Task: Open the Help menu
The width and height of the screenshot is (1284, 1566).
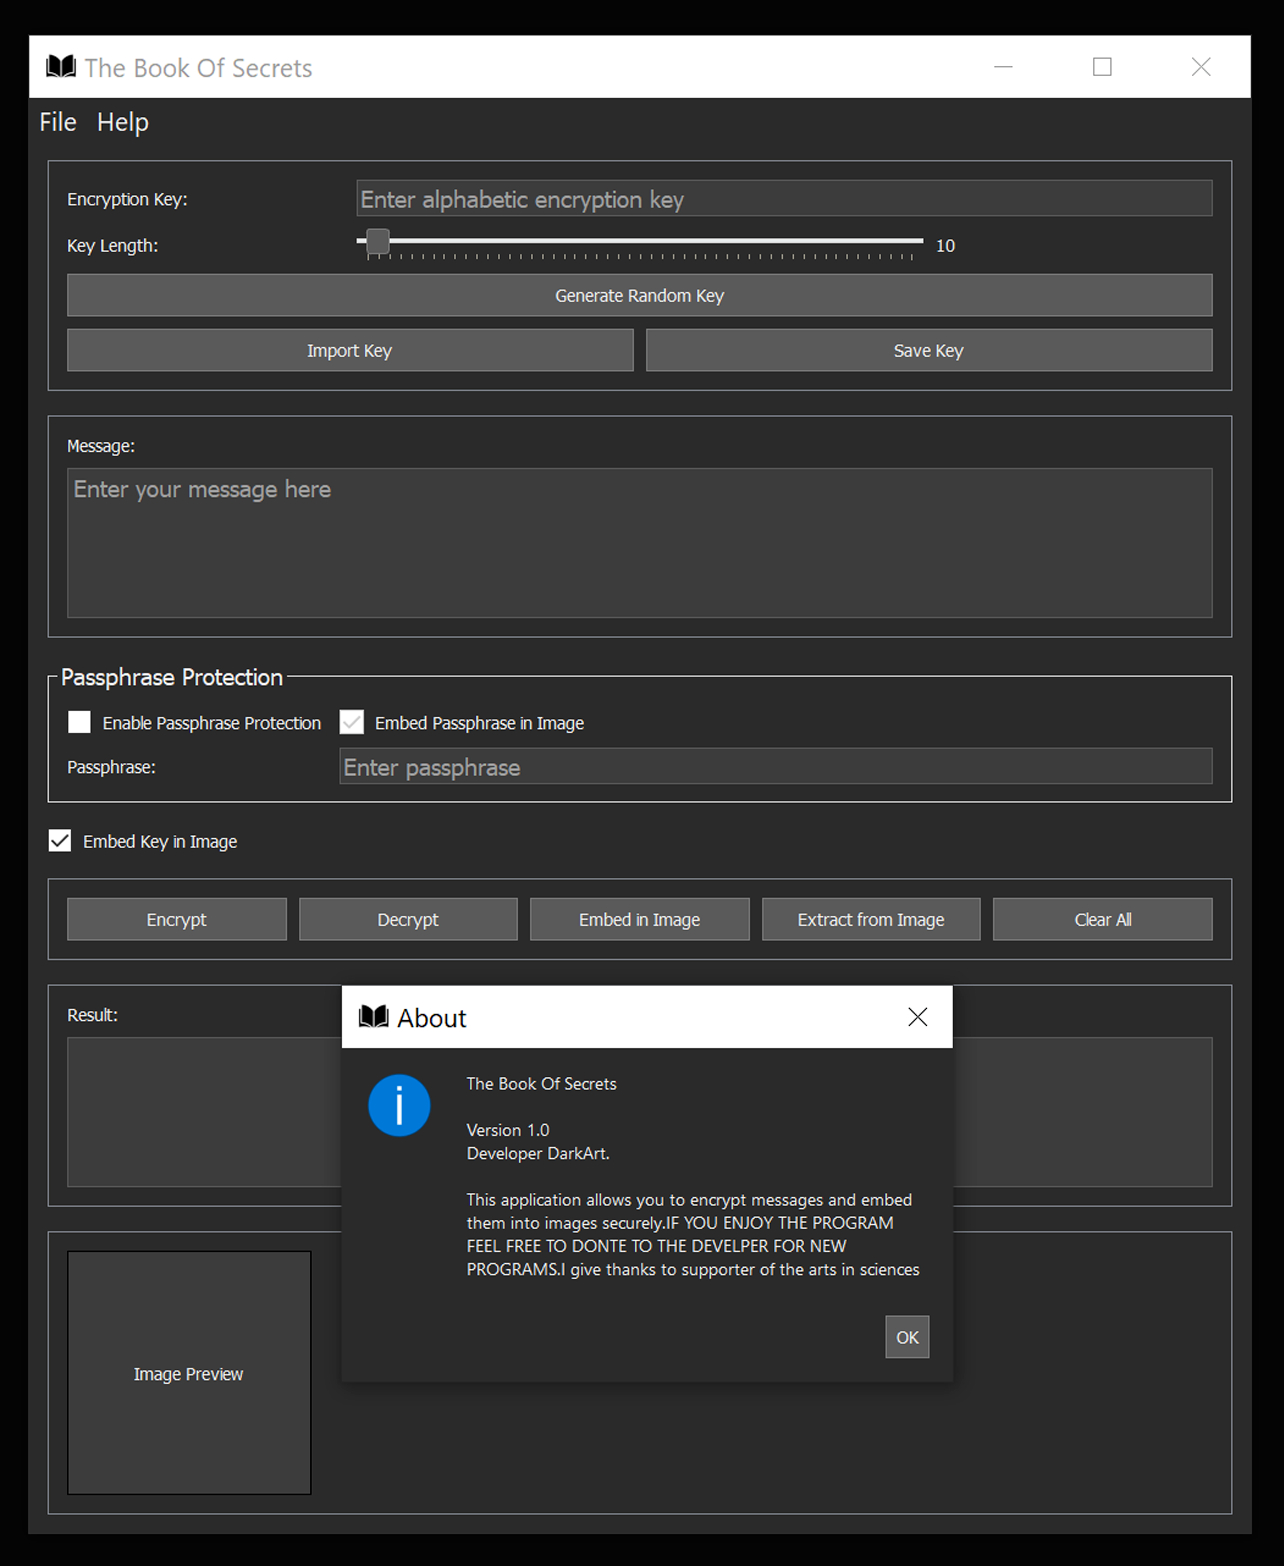Action: click(123, 122)
